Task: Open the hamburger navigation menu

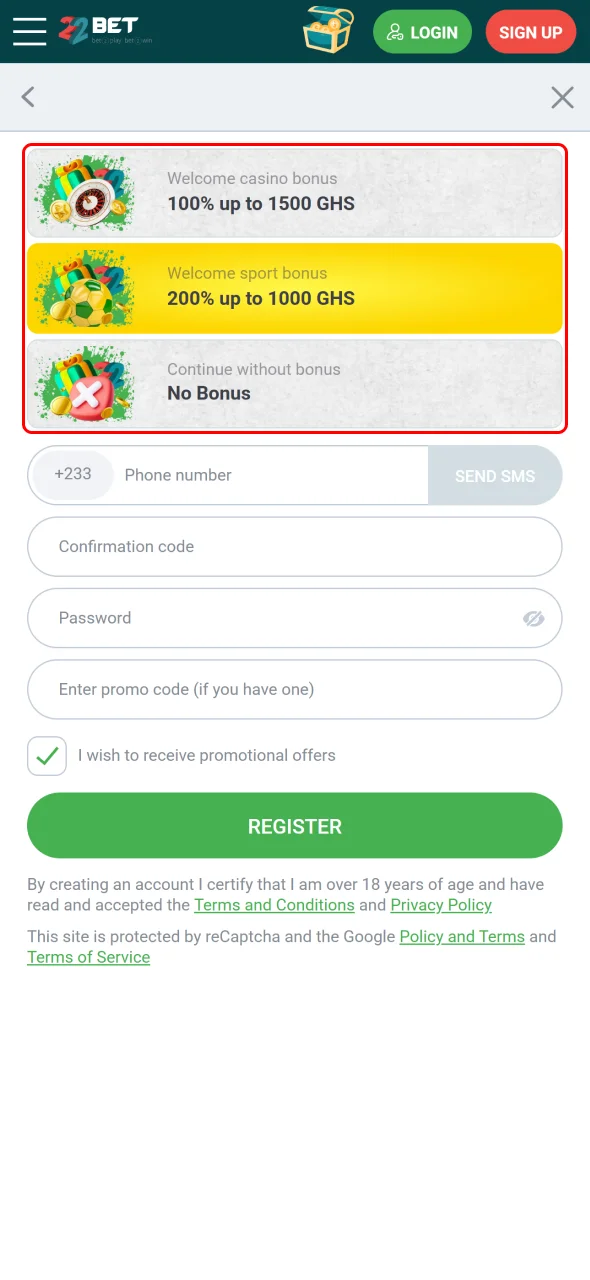Action: [29, 31]
